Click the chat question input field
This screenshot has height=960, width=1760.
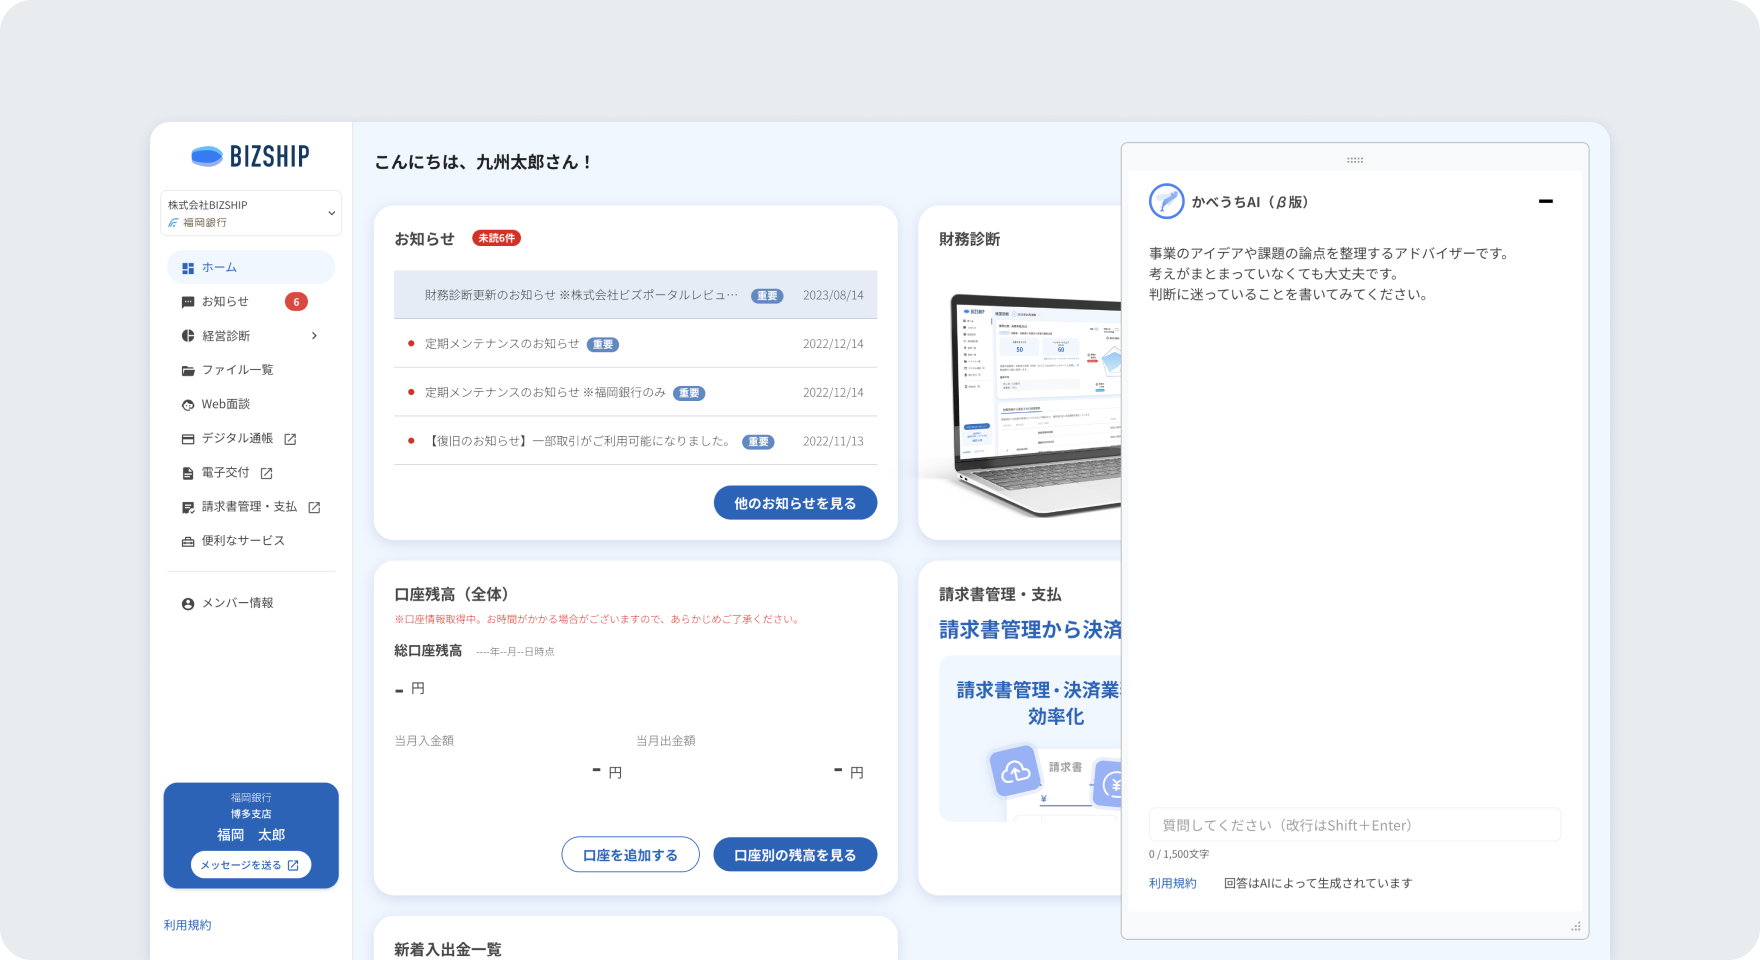point(1355,825)
